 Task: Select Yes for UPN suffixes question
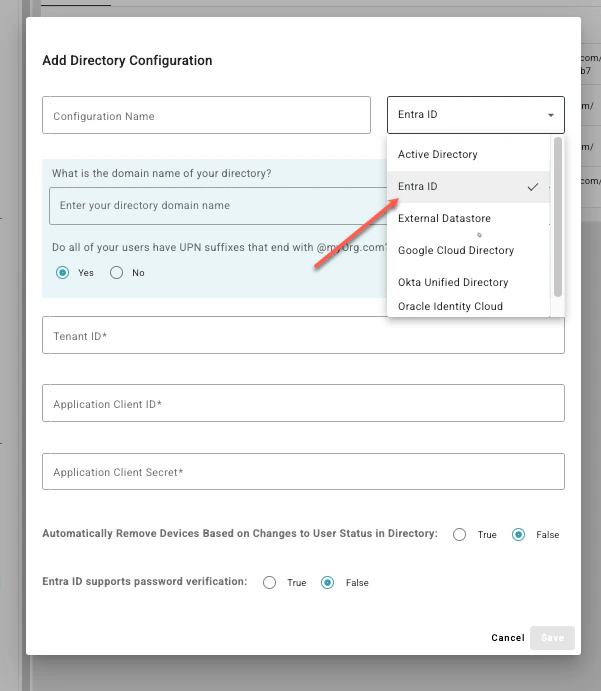pyautogui.click(x=63, y=273)
